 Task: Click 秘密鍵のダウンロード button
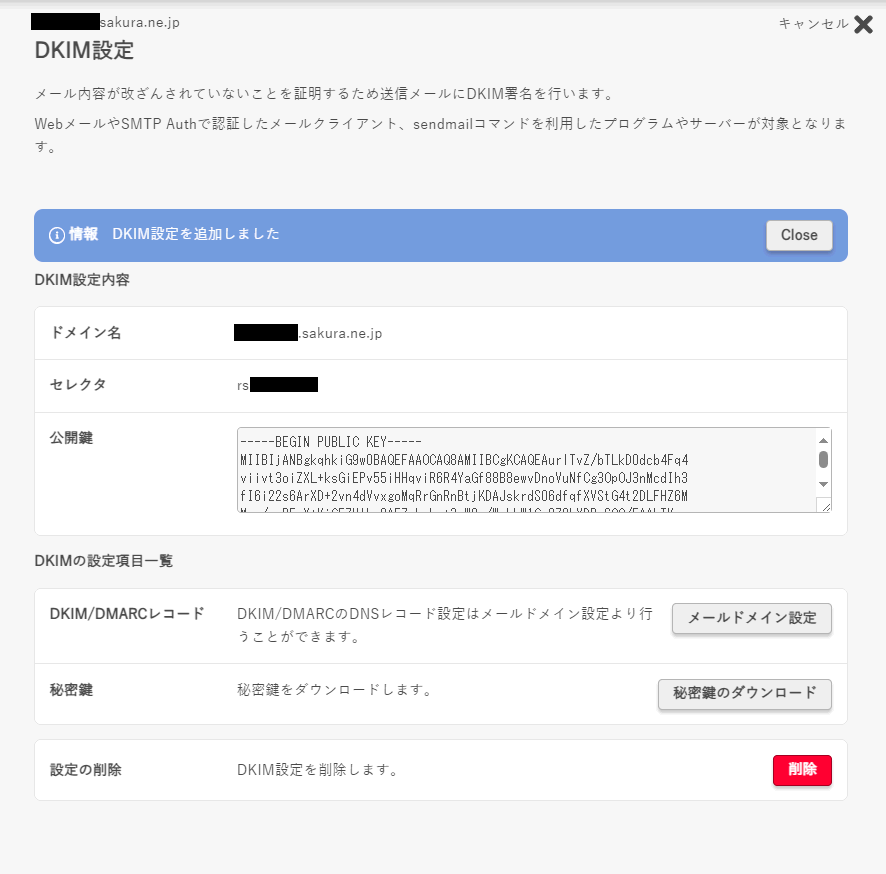coord(744,693)
